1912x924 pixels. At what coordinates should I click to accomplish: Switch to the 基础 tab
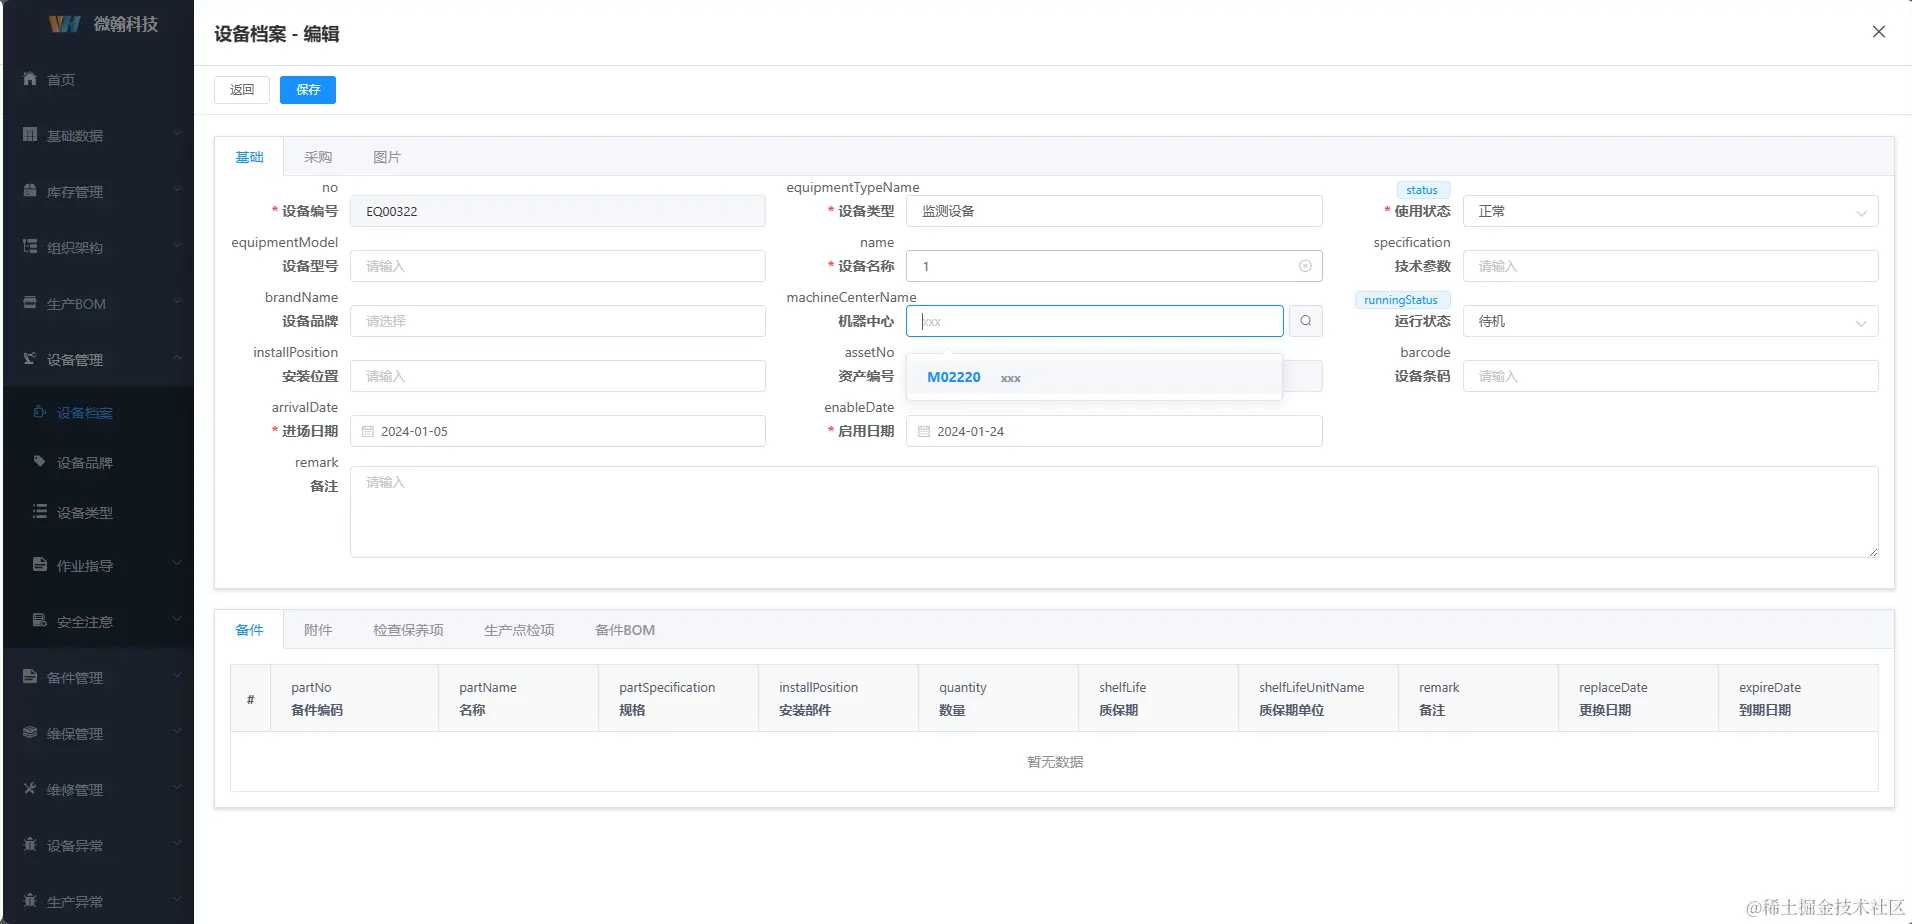[249, 157]
